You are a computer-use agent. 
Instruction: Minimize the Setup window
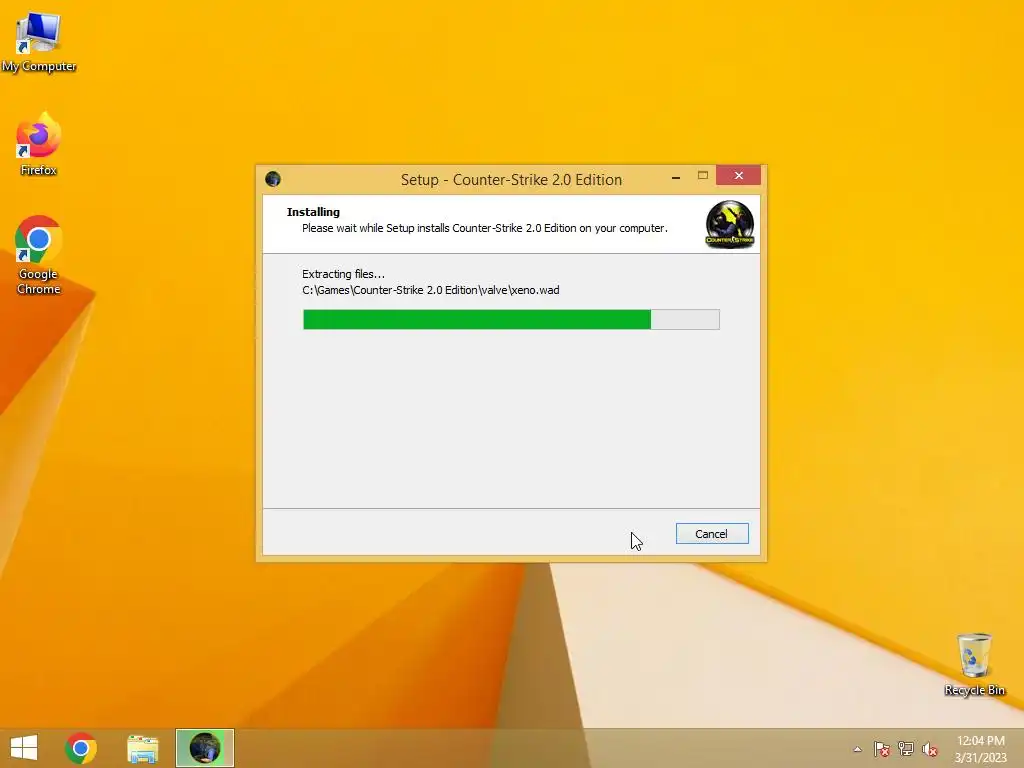[676, 176]
